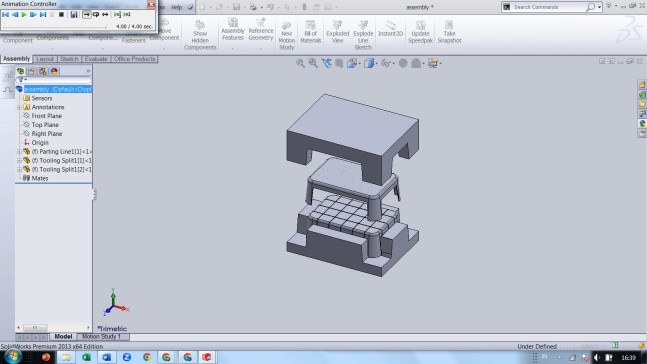Click Show Hidden Components tool
The width and height of the screenshot is (647, 364).
coord(200,35)
